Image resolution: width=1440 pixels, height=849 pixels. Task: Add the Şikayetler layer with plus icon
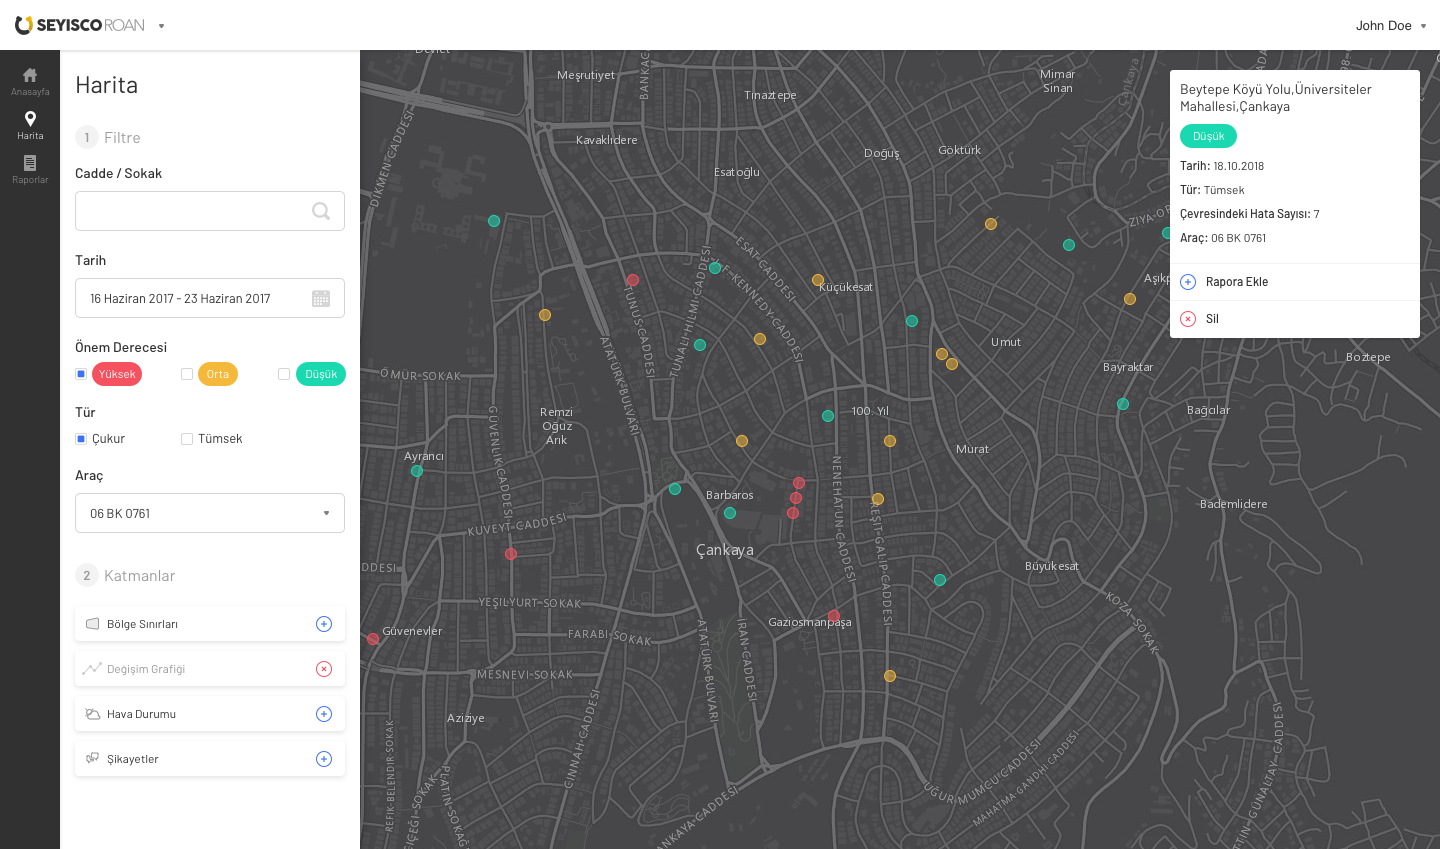[x=324, y=759]
